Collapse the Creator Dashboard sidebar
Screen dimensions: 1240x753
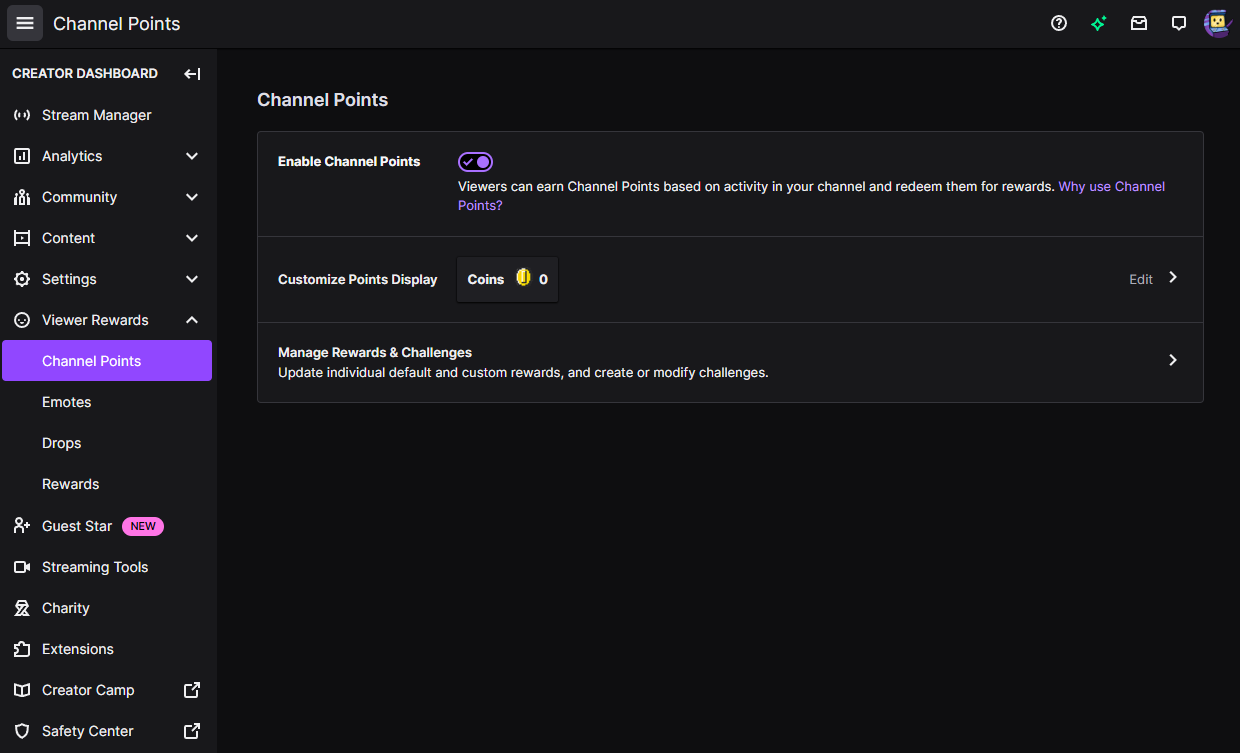pyautogui.click(x=192, y=74)
